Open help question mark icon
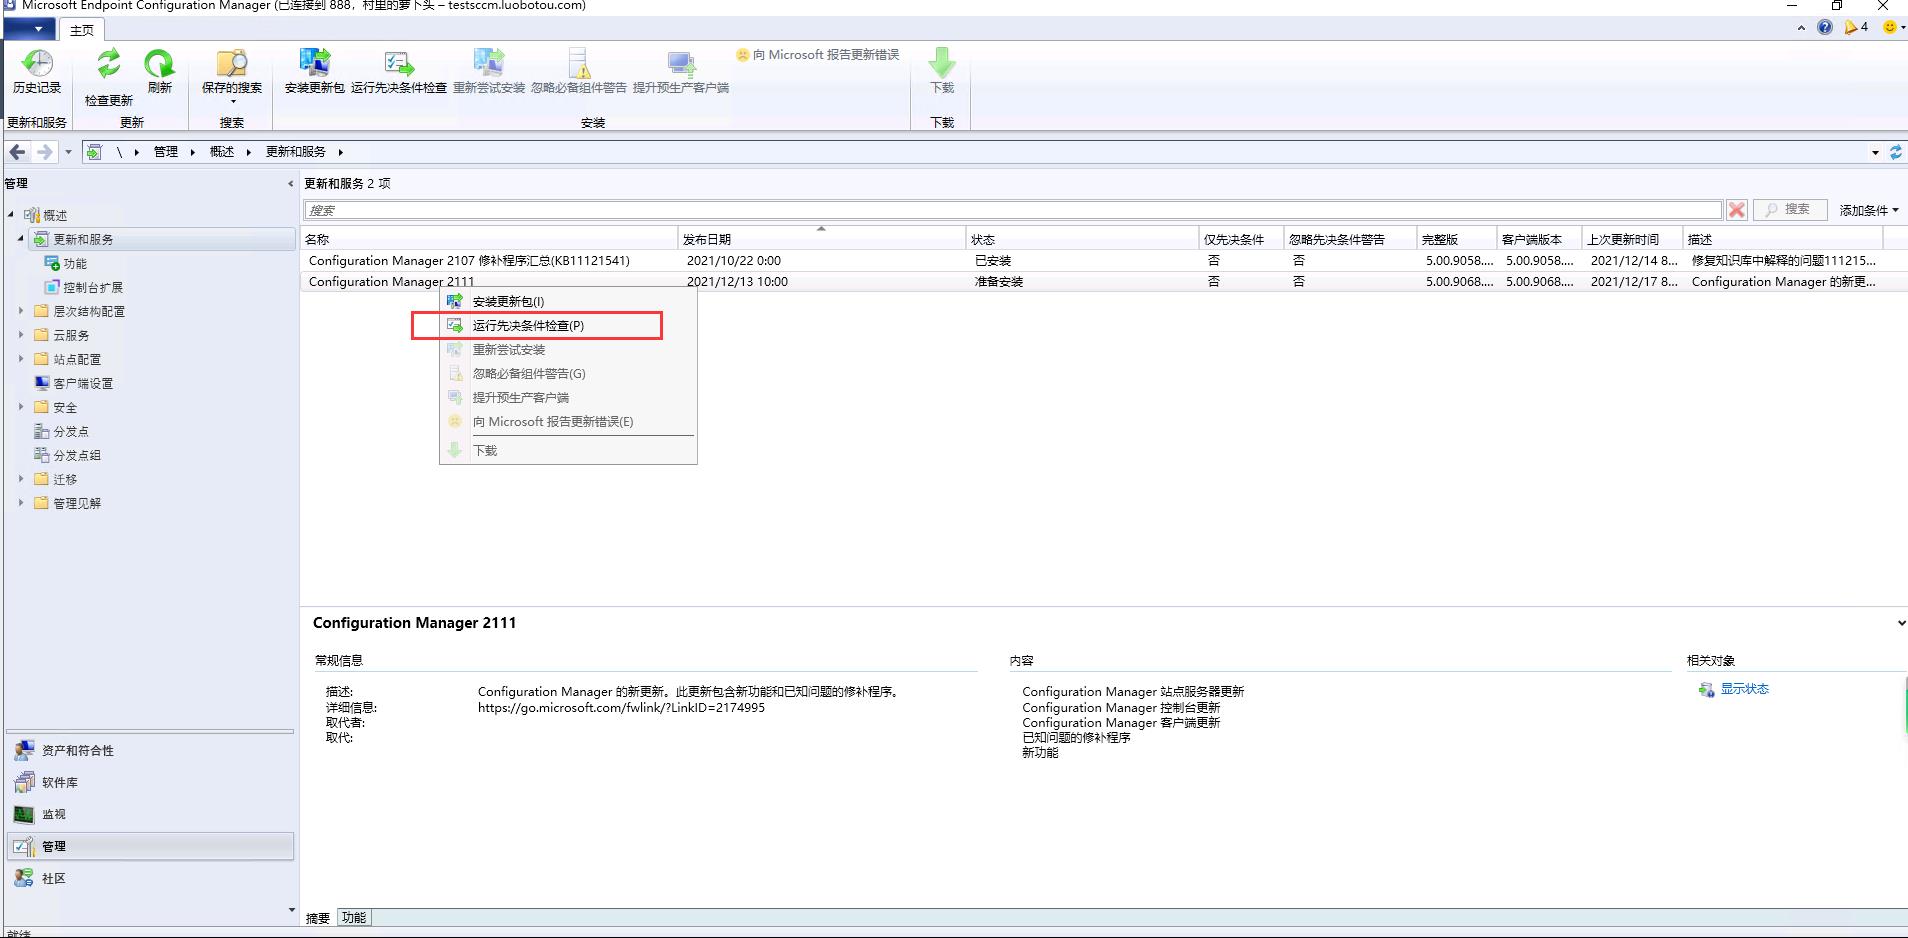The image size is (1908, 938). [x=1825, y=28]
